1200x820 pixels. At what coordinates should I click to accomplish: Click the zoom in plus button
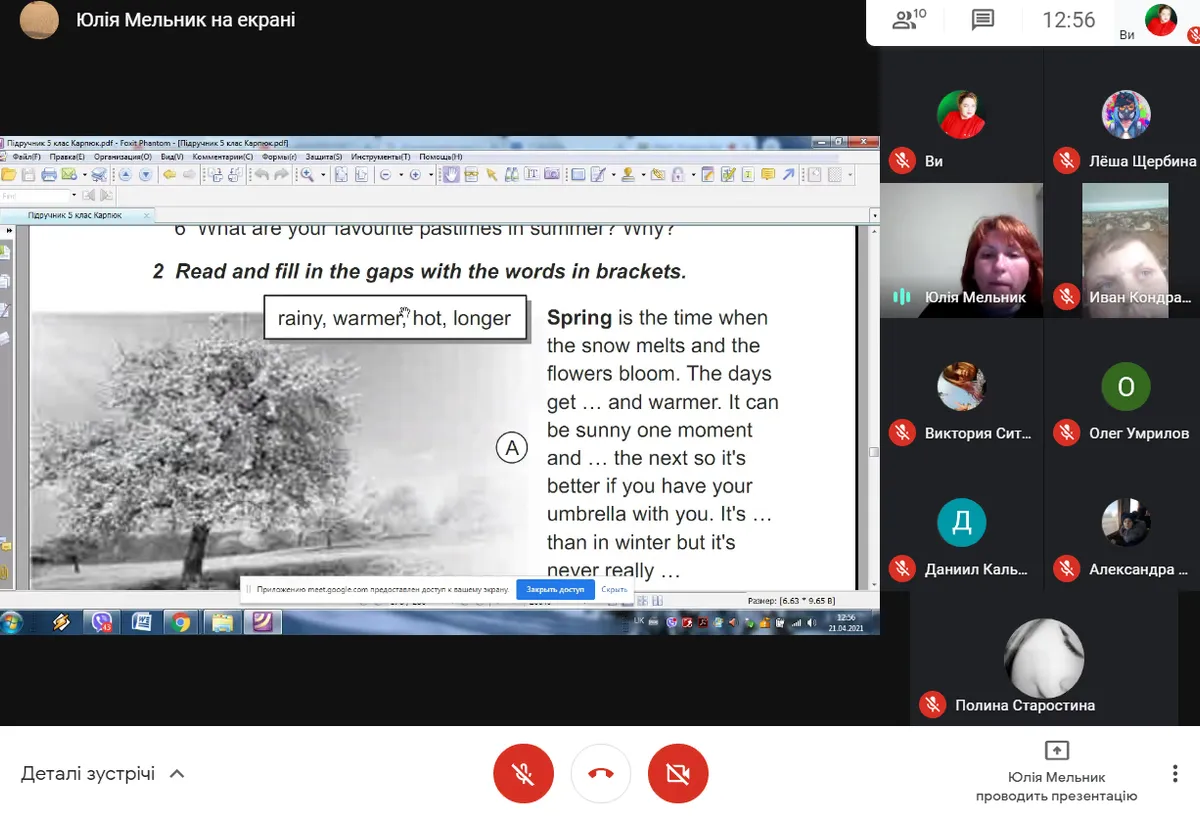[416, 175]
